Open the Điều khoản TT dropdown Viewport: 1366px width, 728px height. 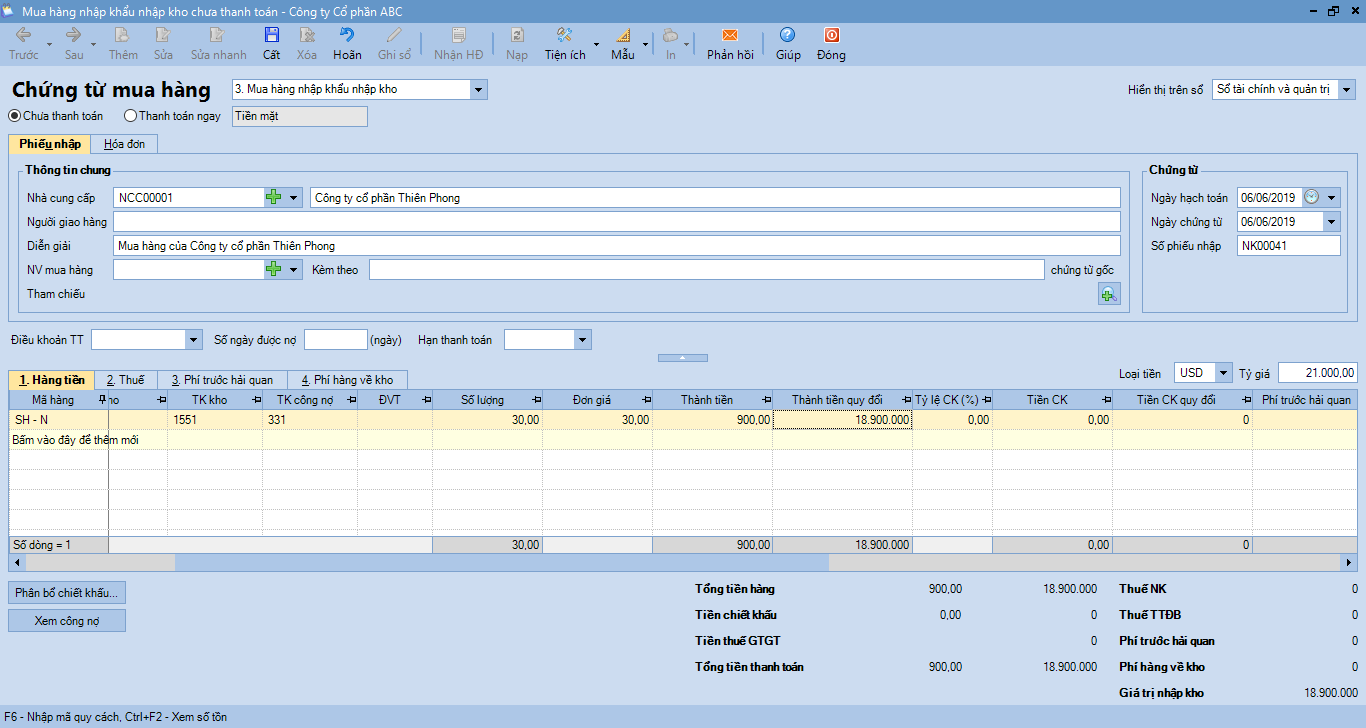tap(194, 340)
